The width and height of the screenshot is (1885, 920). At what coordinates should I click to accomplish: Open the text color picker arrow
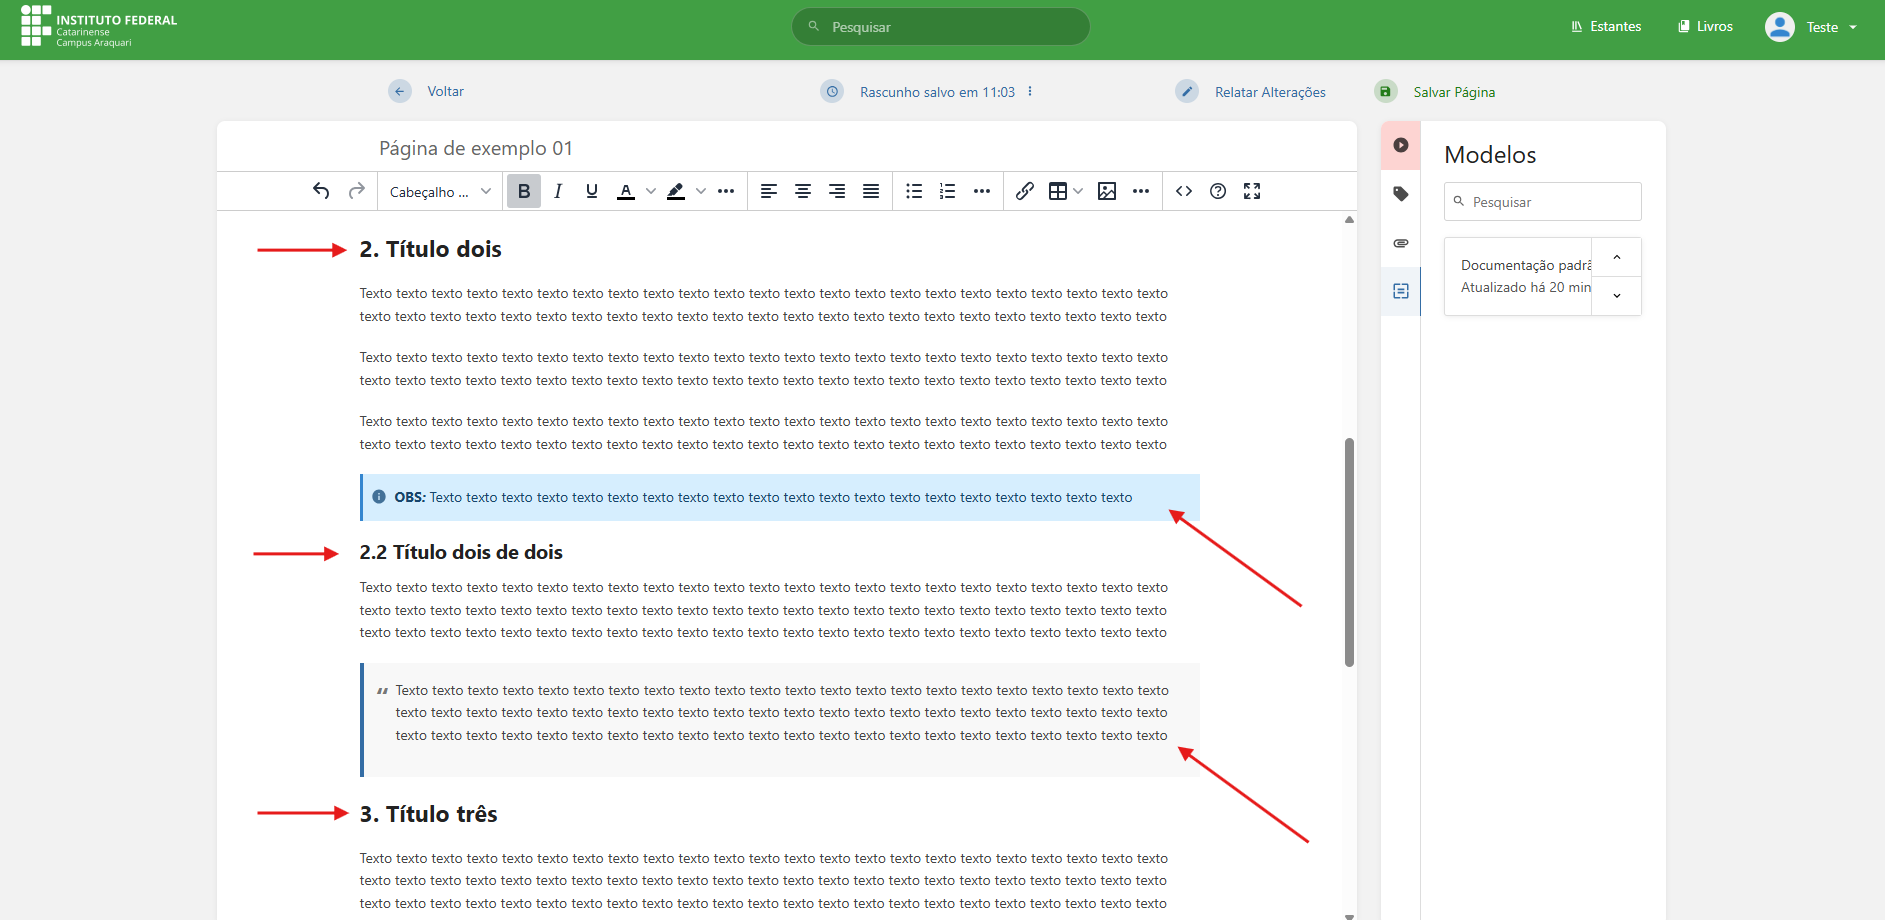(x=651, y=191)
